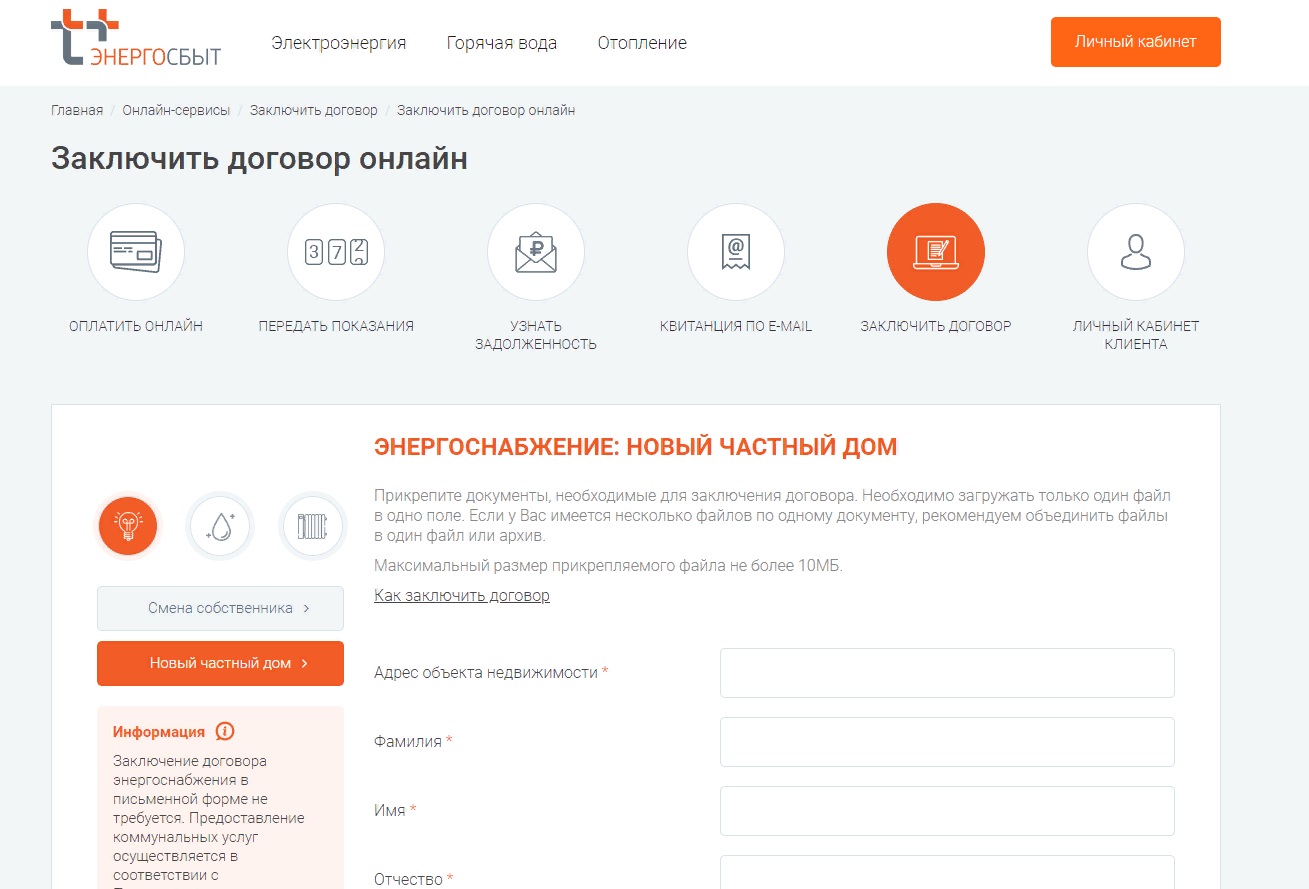Select the hot water droplet icon

220,526
